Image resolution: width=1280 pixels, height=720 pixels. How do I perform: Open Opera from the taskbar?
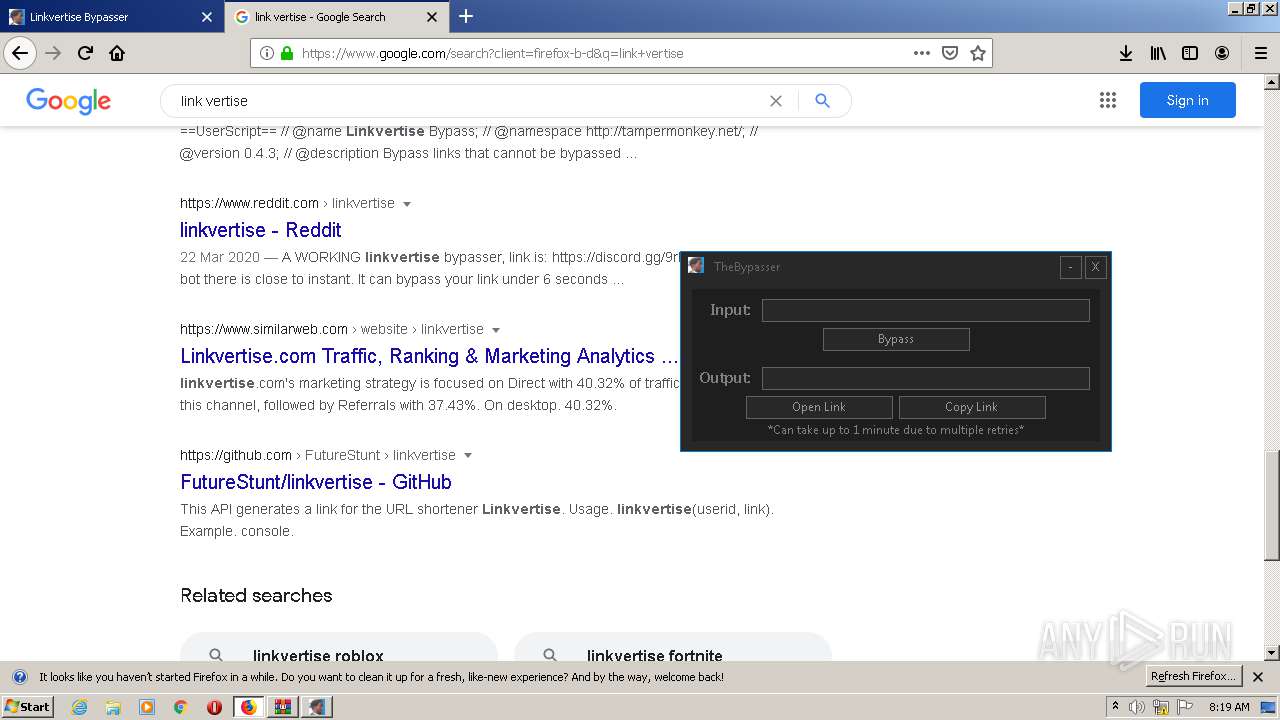coord(214,707)
